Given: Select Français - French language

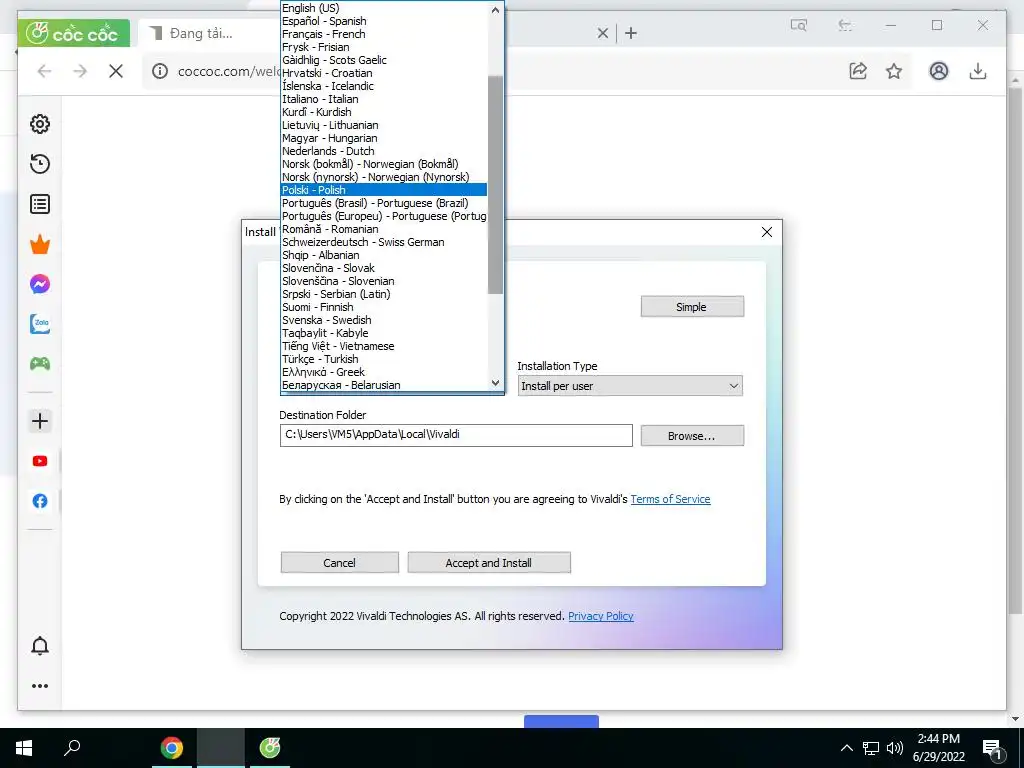Looking at the screenshot, I should 383,34.
